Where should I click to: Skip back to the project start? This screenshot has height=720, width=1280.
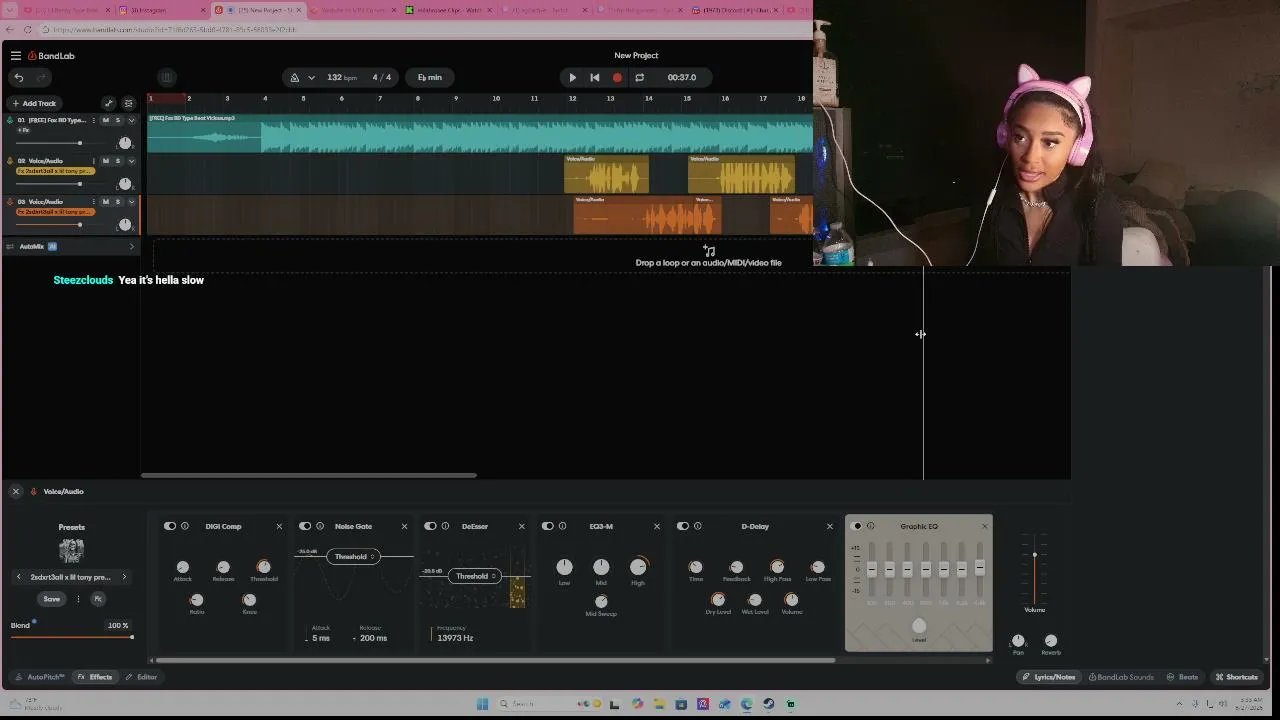595,77
